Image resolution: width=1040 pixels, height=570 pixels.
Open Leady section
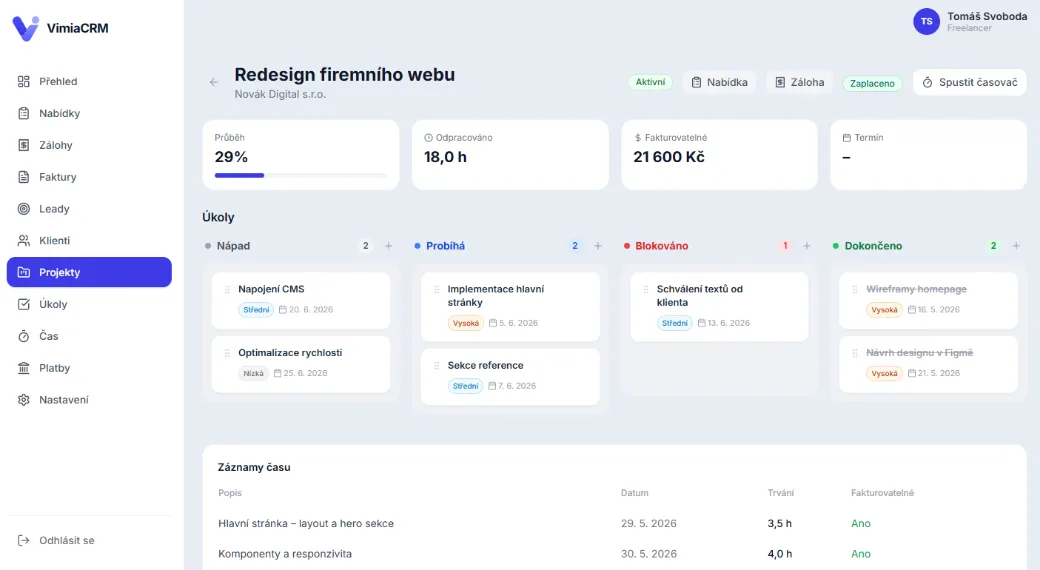coord(89,209)
